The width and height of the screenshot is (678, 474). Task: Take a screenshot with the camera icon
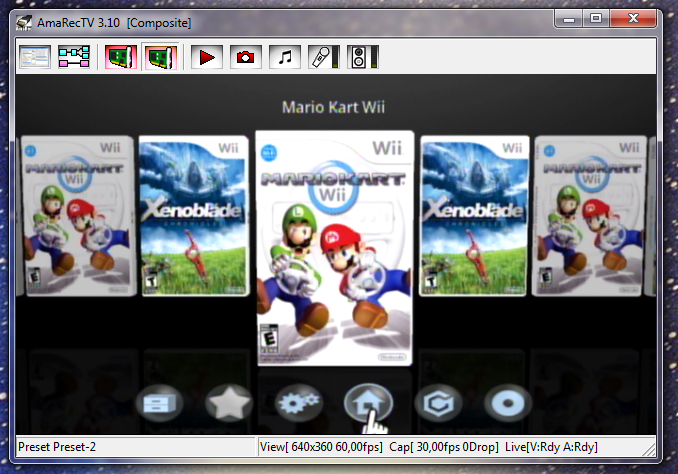(246, 57)
